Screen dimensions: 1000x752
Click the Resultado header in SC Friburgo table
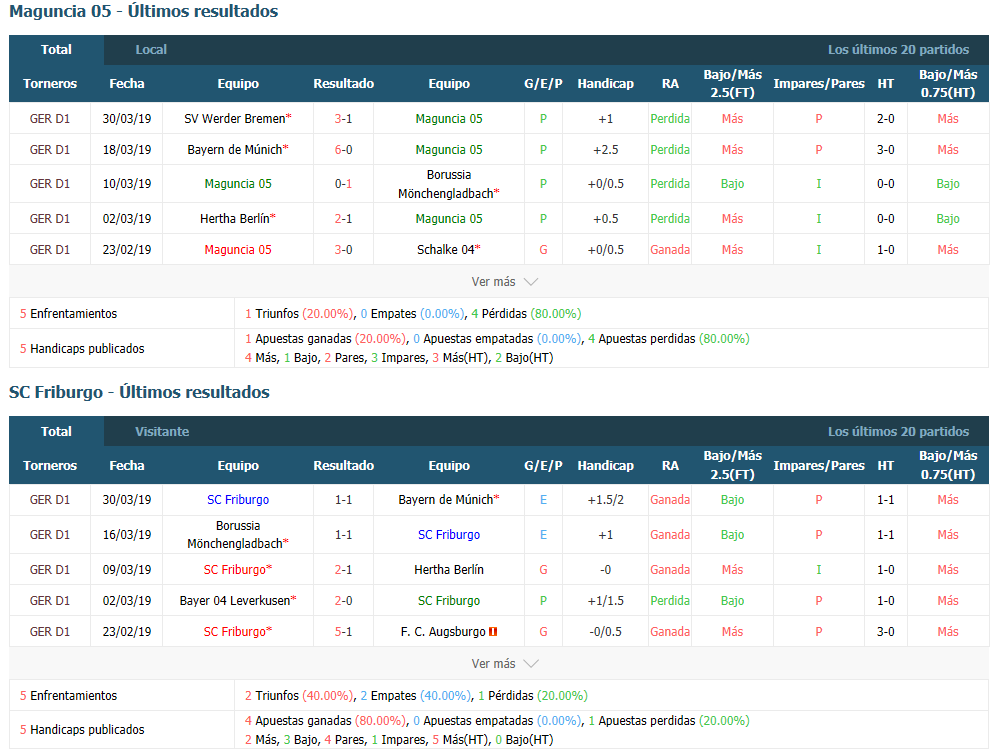(343, 466)
